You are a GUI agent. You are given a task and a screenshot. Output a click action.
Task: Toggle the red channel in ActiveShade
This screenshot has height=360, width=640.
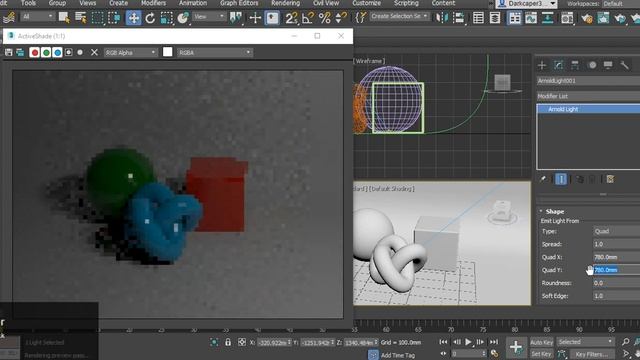[35, 52]
